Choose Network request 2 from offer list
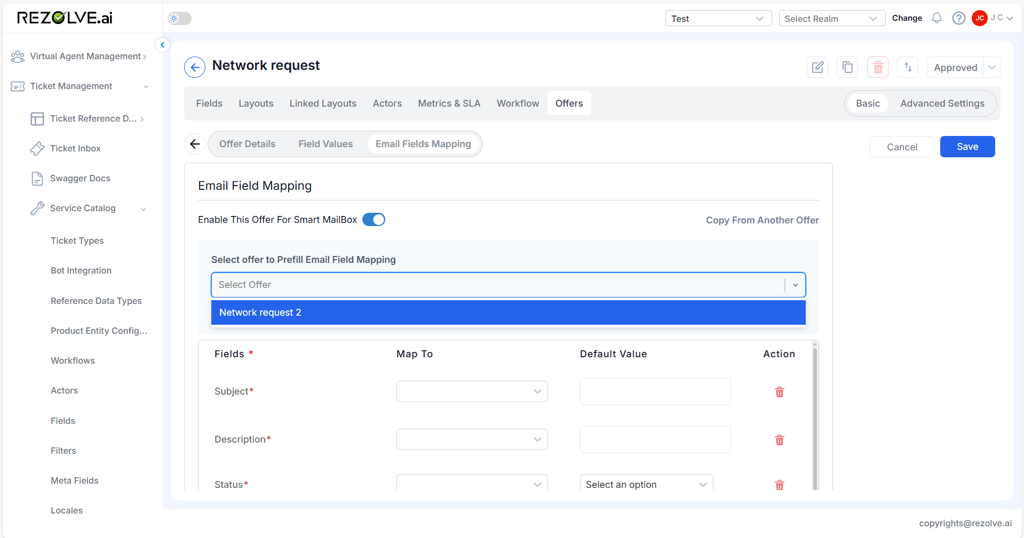This screenshot has width=1024, height=538. 508,313
